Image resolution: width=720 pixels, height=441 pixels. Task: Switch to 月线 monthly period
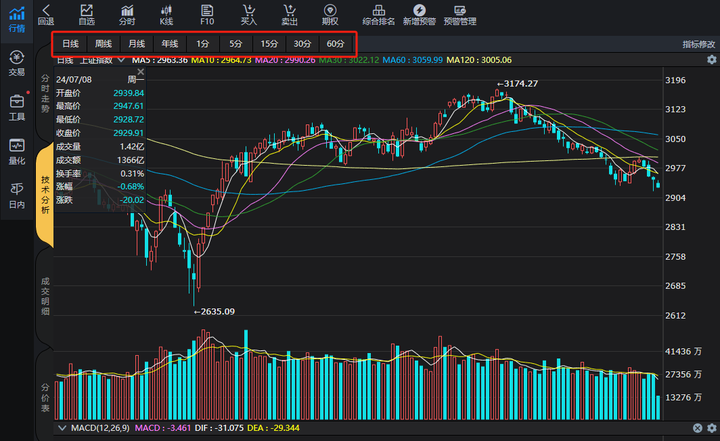pos(136,44)
